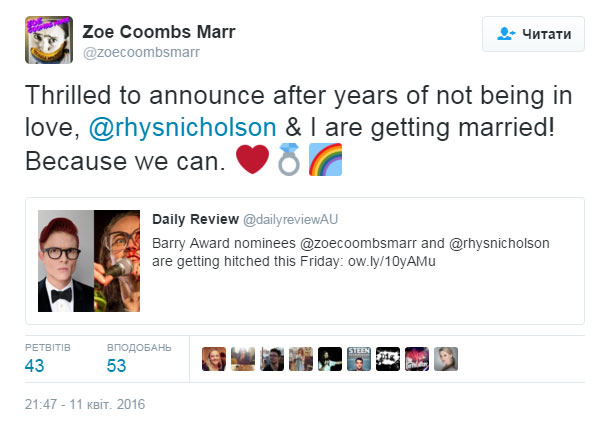View the 53 likes list
The height and width of the screenshot is (422, 607).
(x=116, y=365)
